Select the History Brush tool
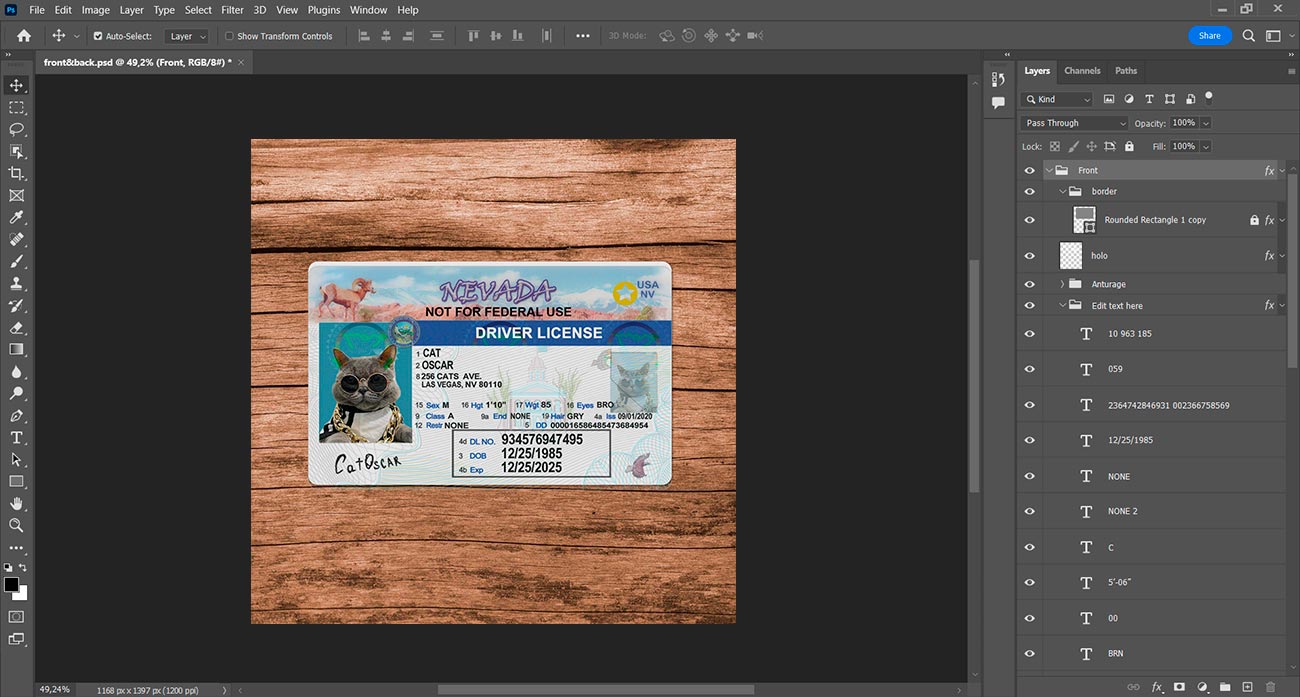 [16, 306]
